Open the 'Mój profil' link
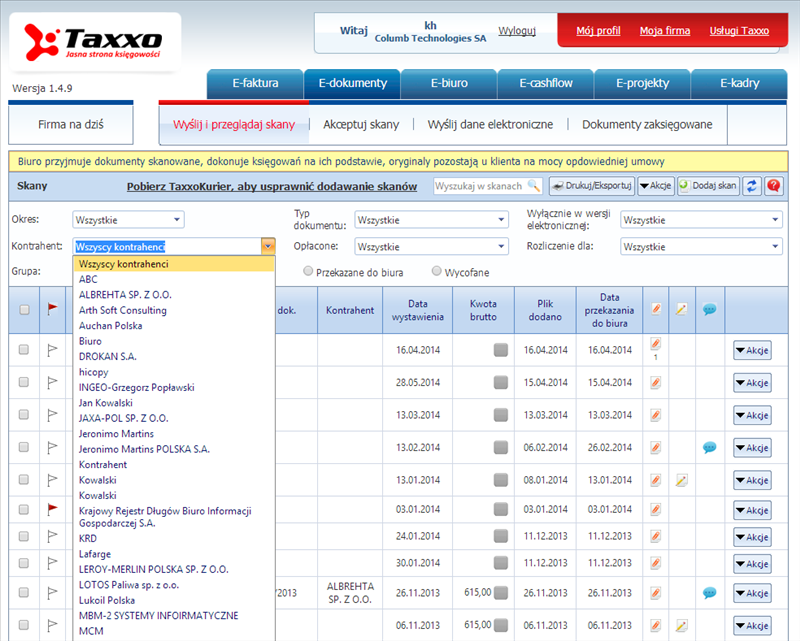The width and height of the screenshot is (800, 641). tap(598, 31)
